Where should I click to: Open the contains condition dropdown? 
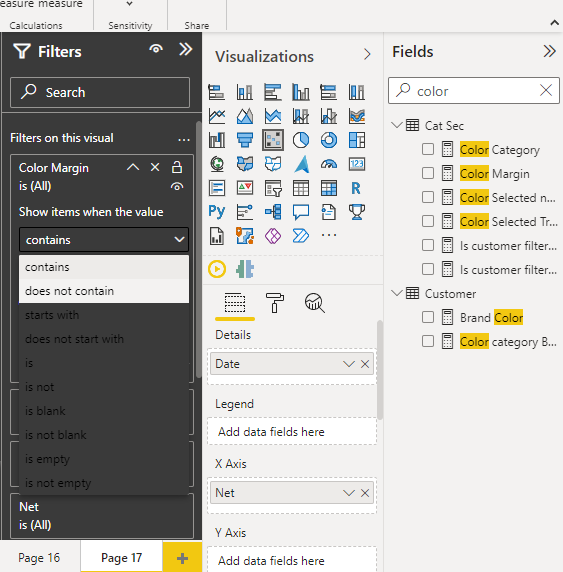click(104, 240)
